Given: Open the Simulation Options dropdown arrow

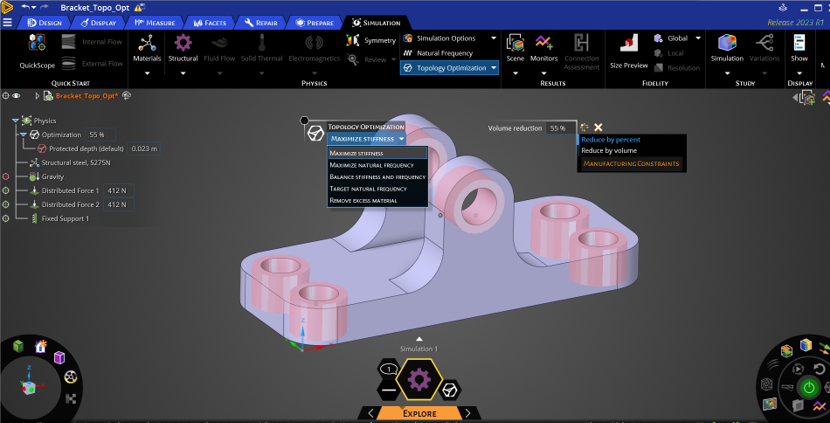Looking at the screenshot, I should pyautogui.click(x=493, y=38).
